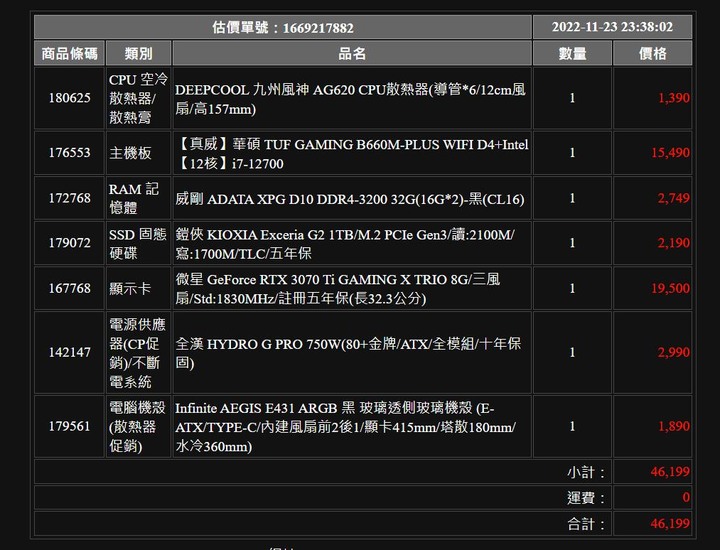The height and width of the screenshot is (550, 720).
Task: Select the Infinite AEGIS E431 ARGB product name
Action: (345, 427)
